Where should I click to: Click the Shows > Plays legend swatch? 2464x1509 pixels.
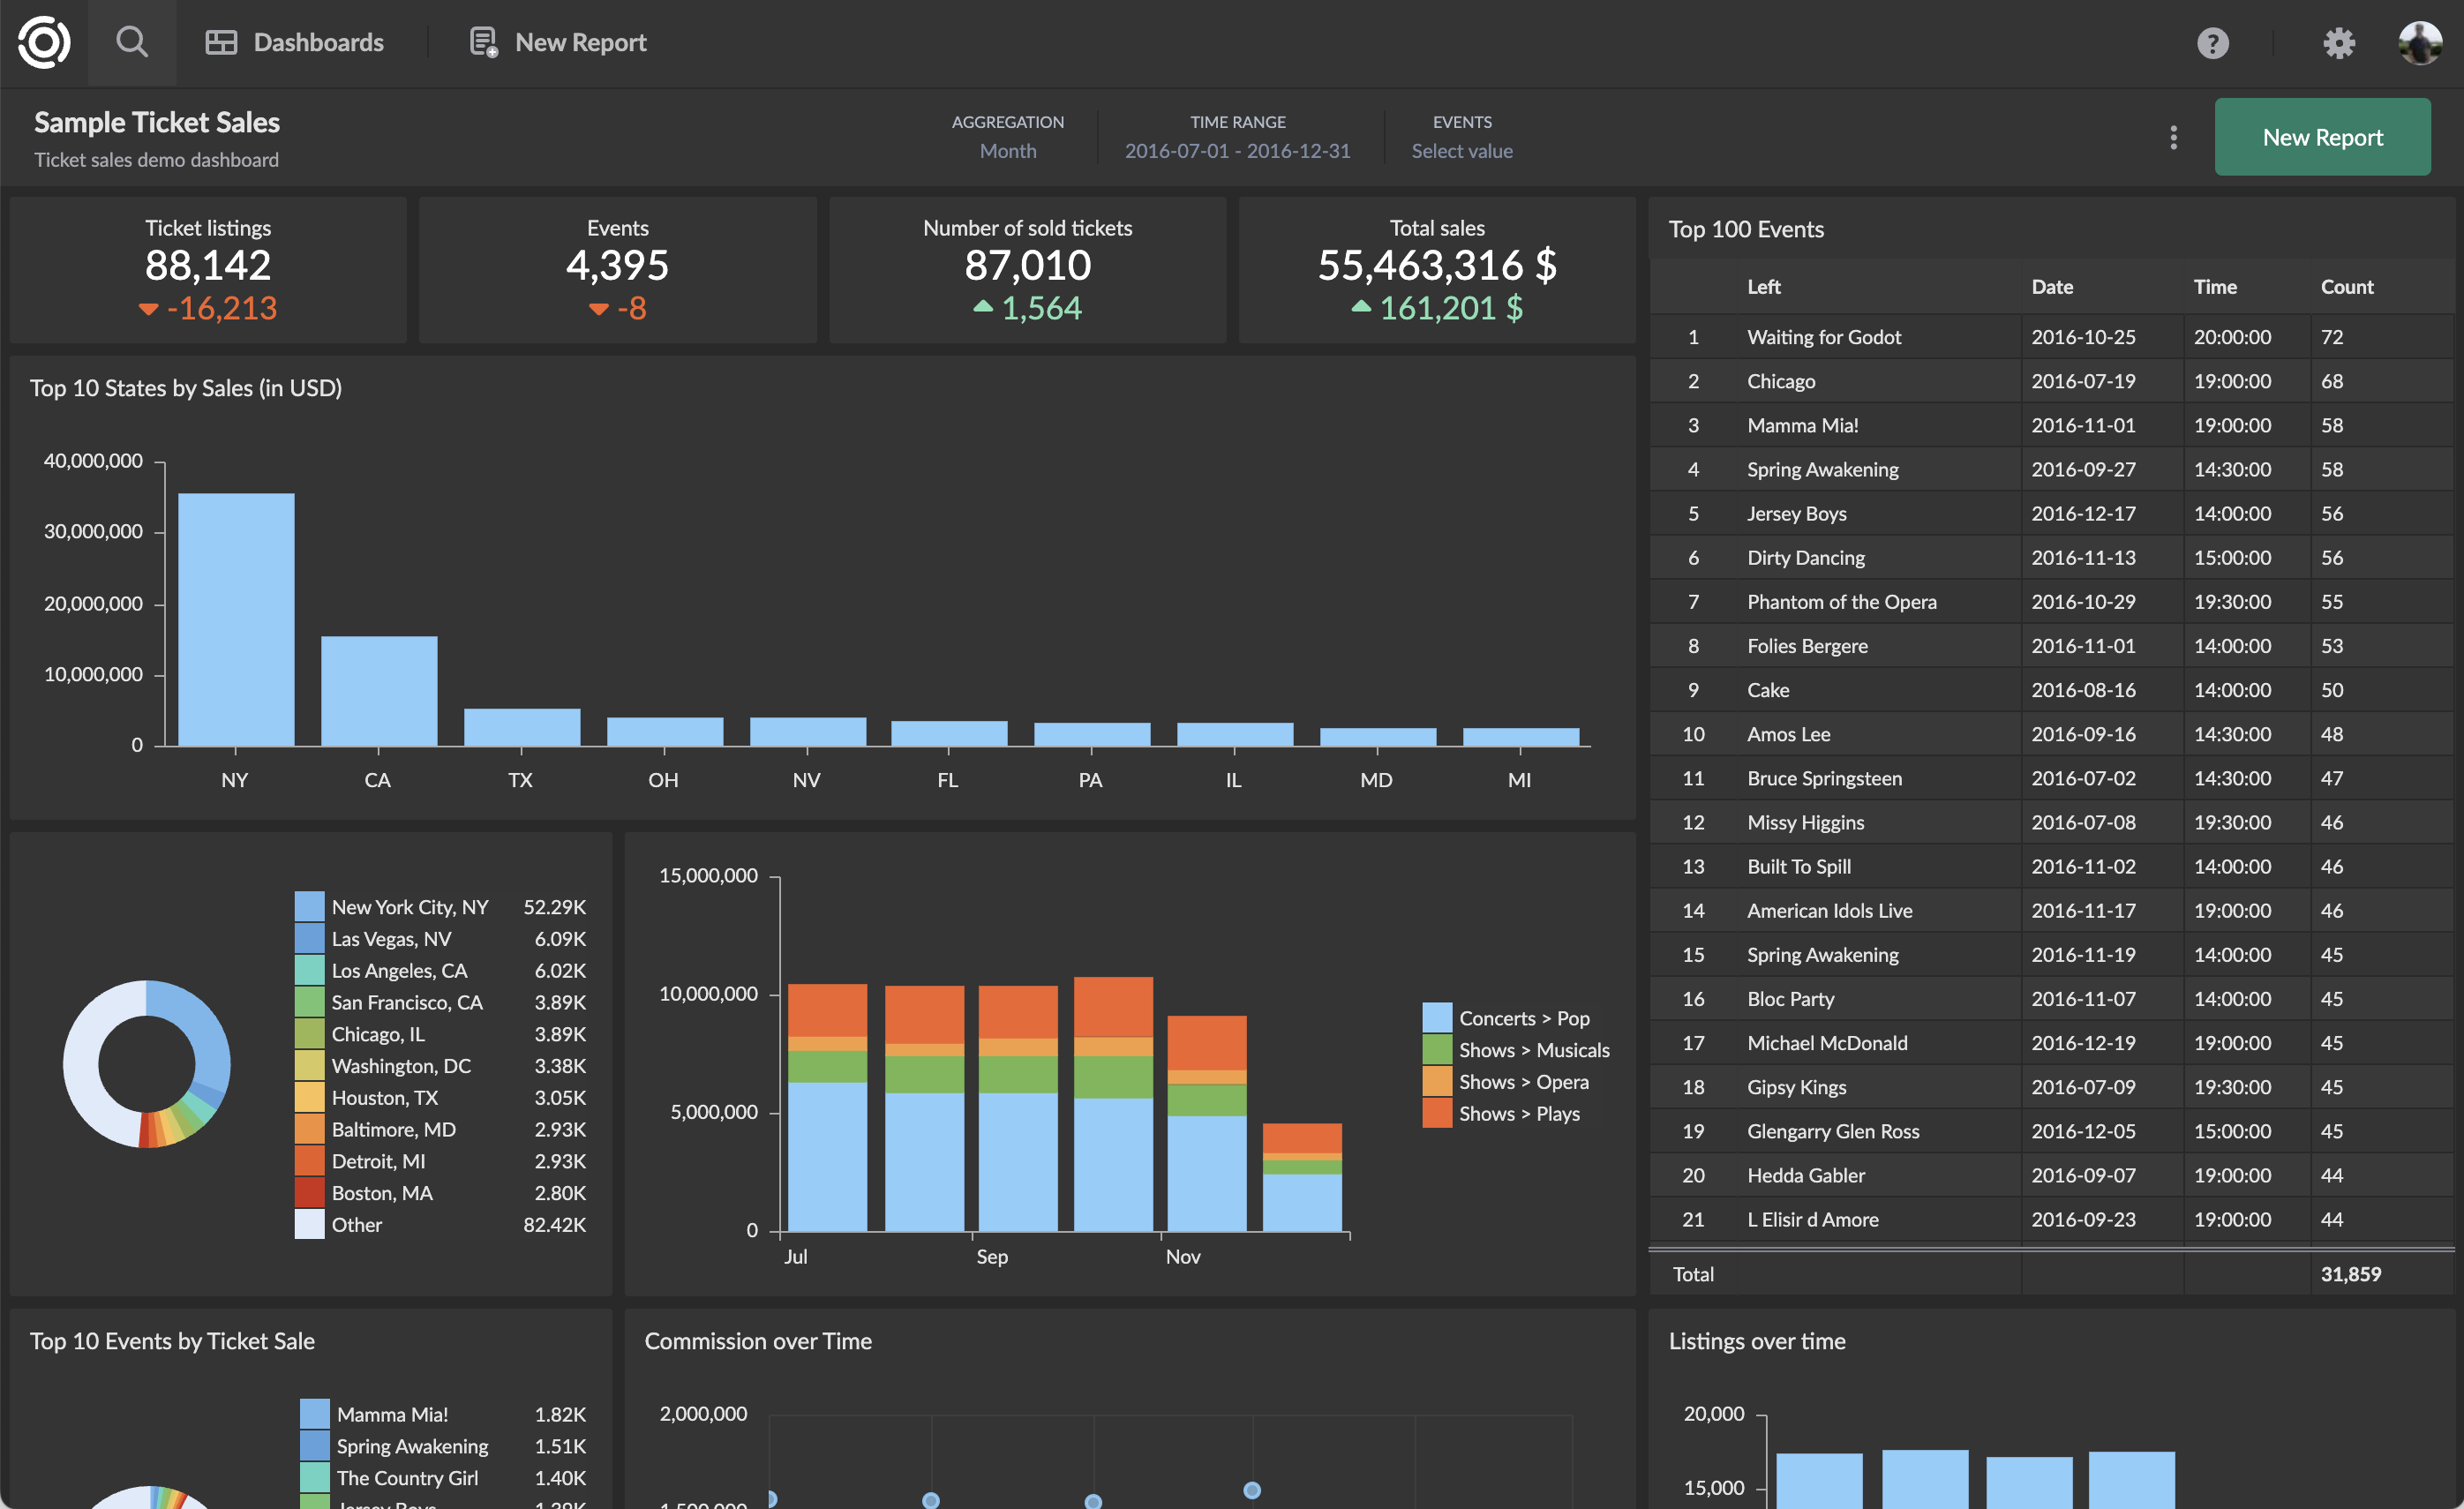(1437, 1113)
